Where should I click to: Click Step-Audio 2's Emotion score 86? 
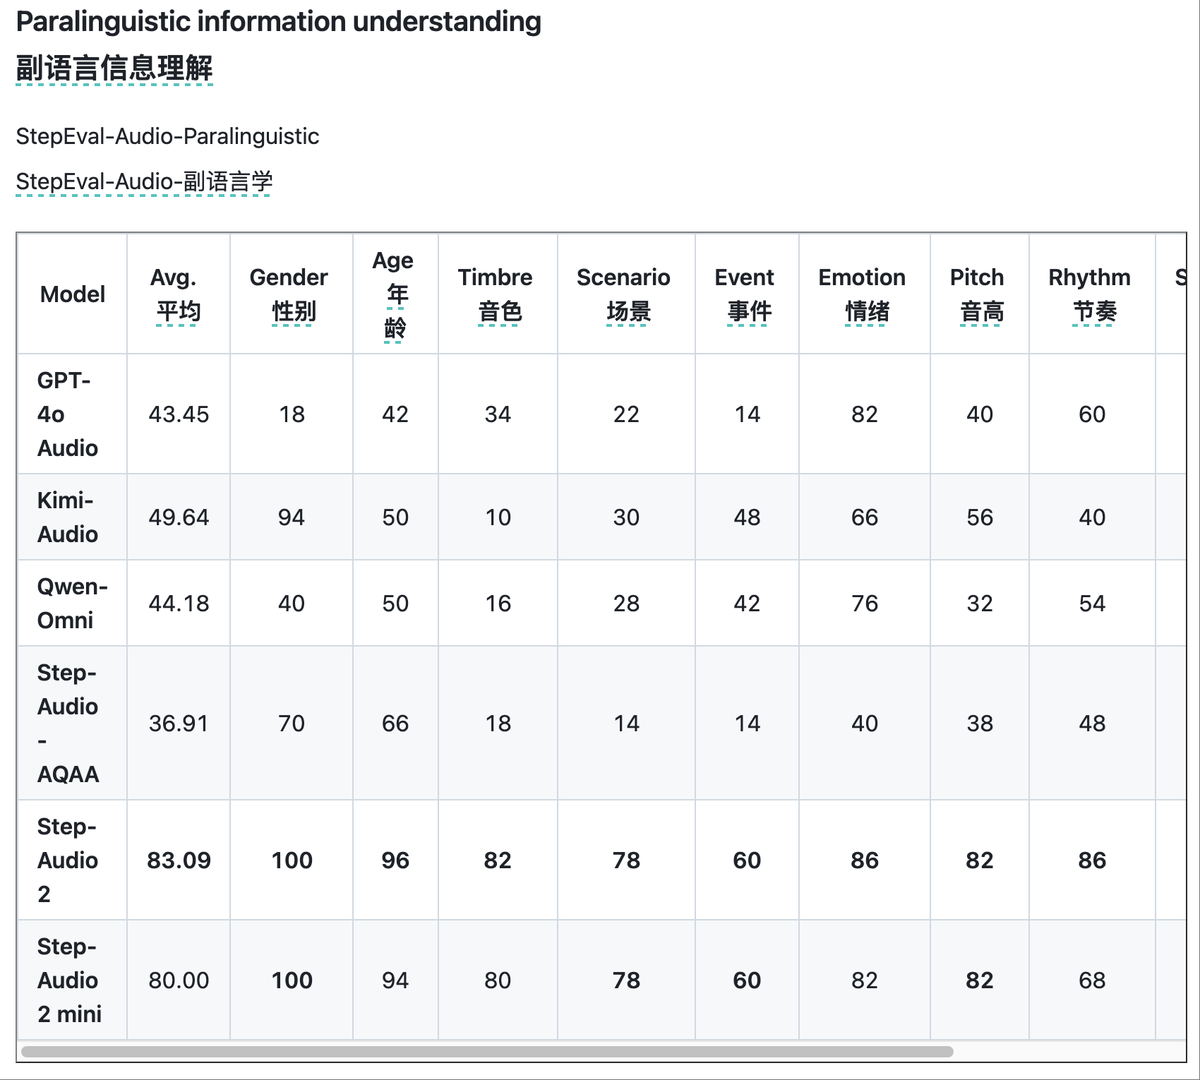click(865, 860)
